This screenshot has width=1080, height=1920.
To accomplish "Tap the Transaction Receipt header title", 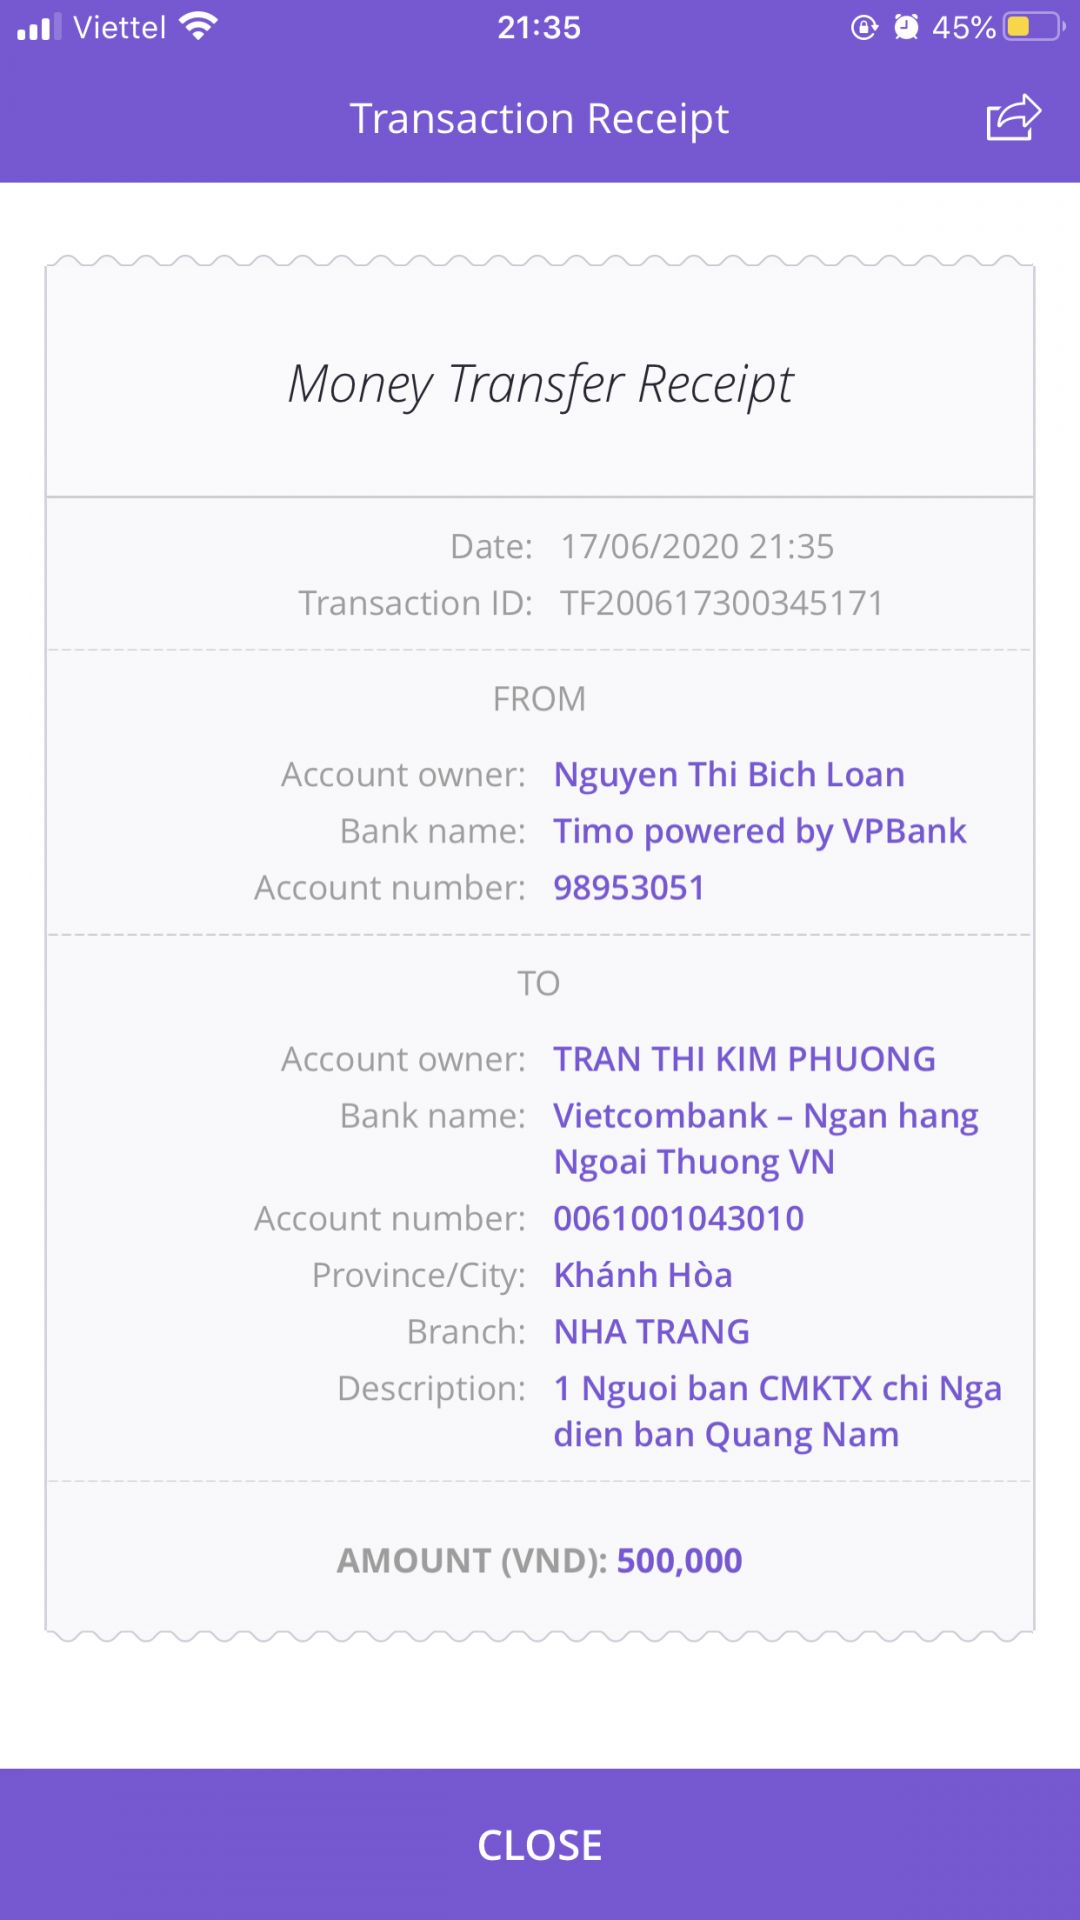I will pyautogui.click(x=539, y=119).
